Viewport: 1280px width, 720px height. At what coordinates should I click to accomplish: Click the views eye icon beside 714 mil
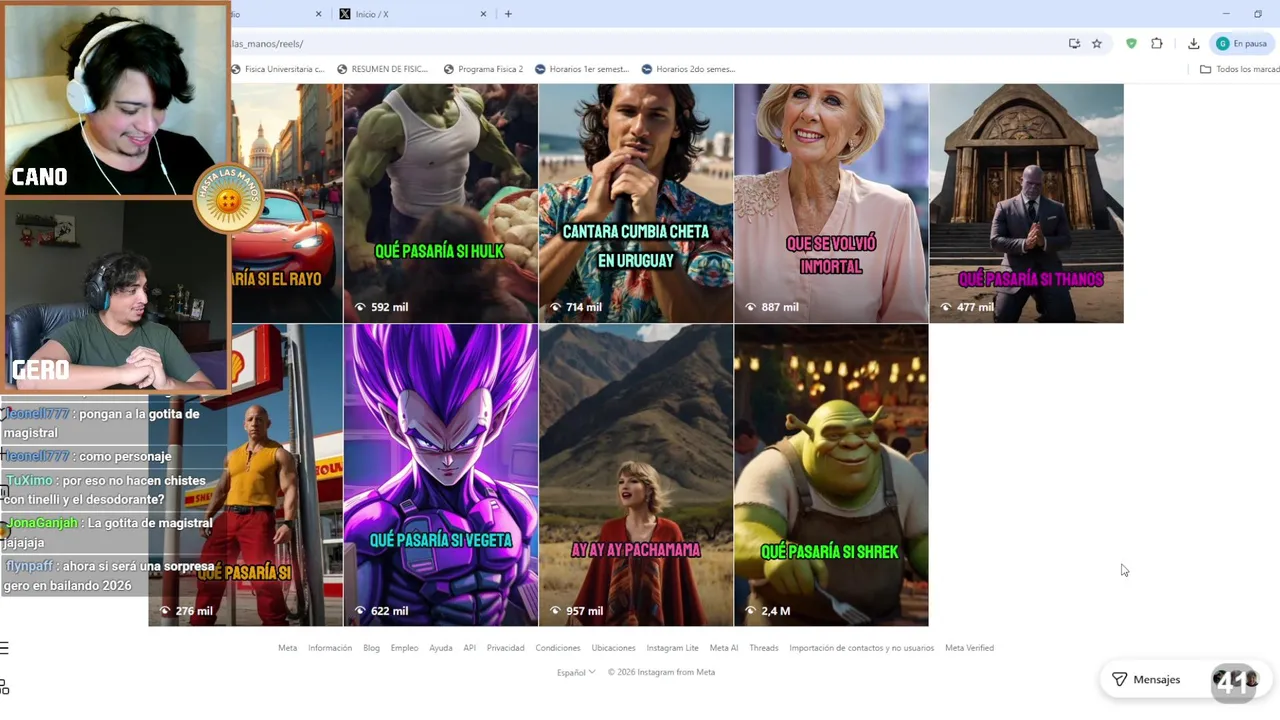(556, 307)
